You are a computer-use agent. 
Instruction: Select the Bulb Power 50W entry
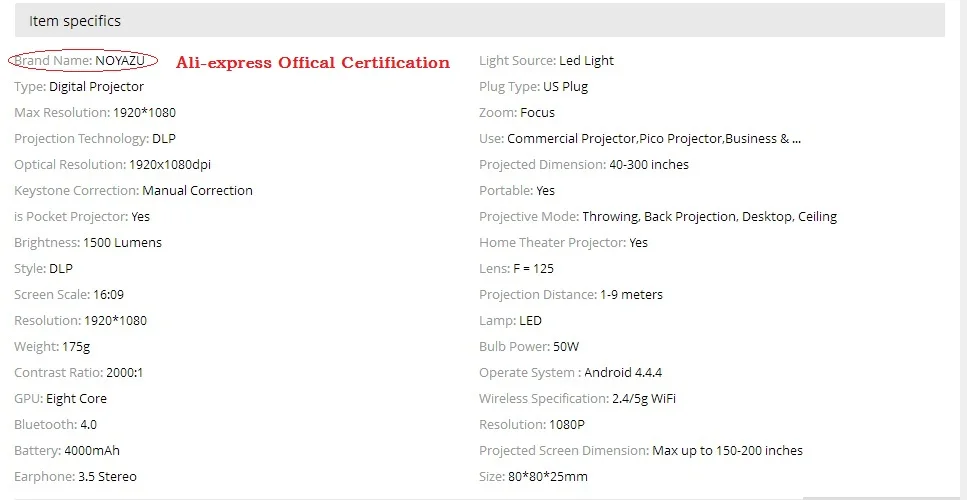pyautogui.click(x=529, y=346)
